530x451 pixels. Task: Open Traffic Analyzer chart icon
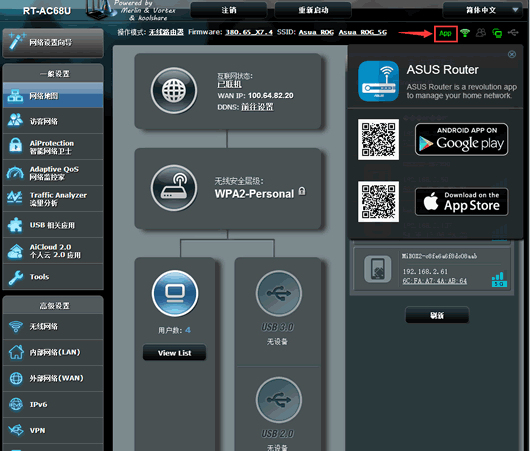pos(15,198)
